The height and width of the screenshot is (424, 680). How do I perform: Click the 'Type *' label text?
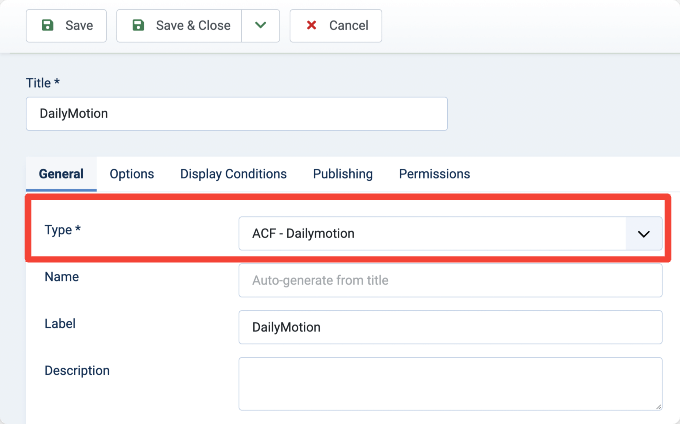62,229
